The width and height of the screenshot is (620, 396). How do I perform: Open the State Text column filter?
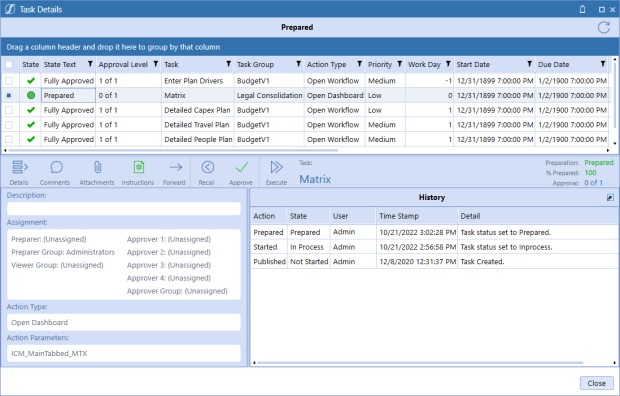click(x=90, y=64)
